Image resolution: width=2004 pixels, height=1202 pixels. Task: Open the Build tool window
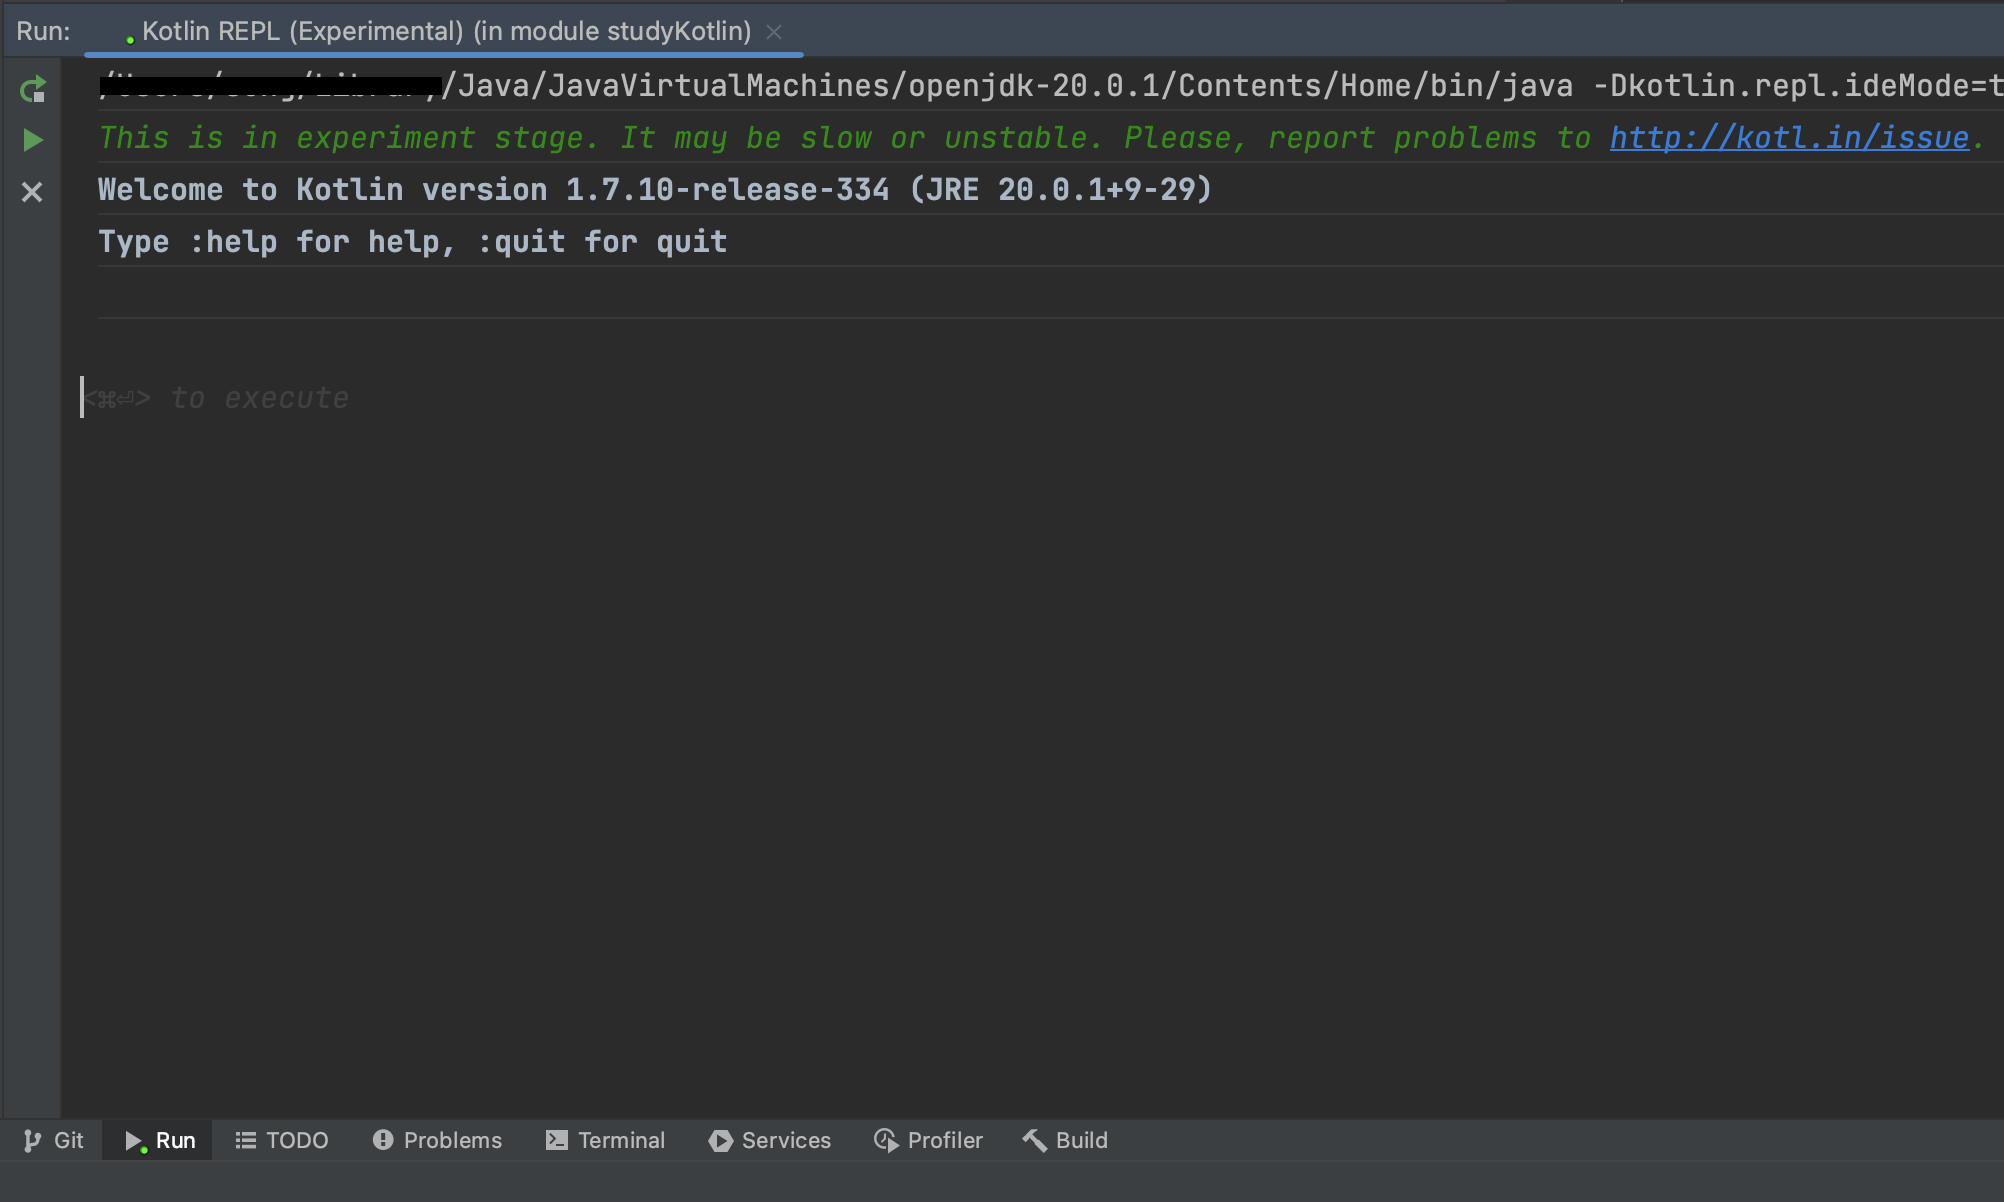pos(1066,1140)
